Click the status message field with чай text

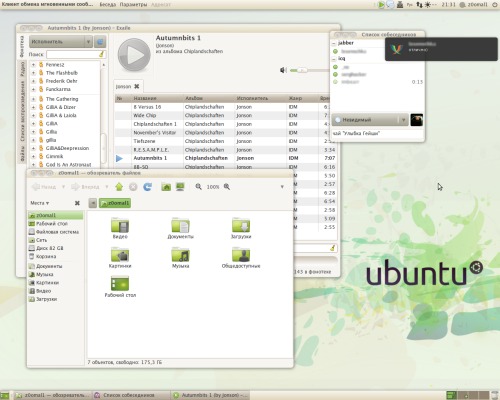pos(377,133)
